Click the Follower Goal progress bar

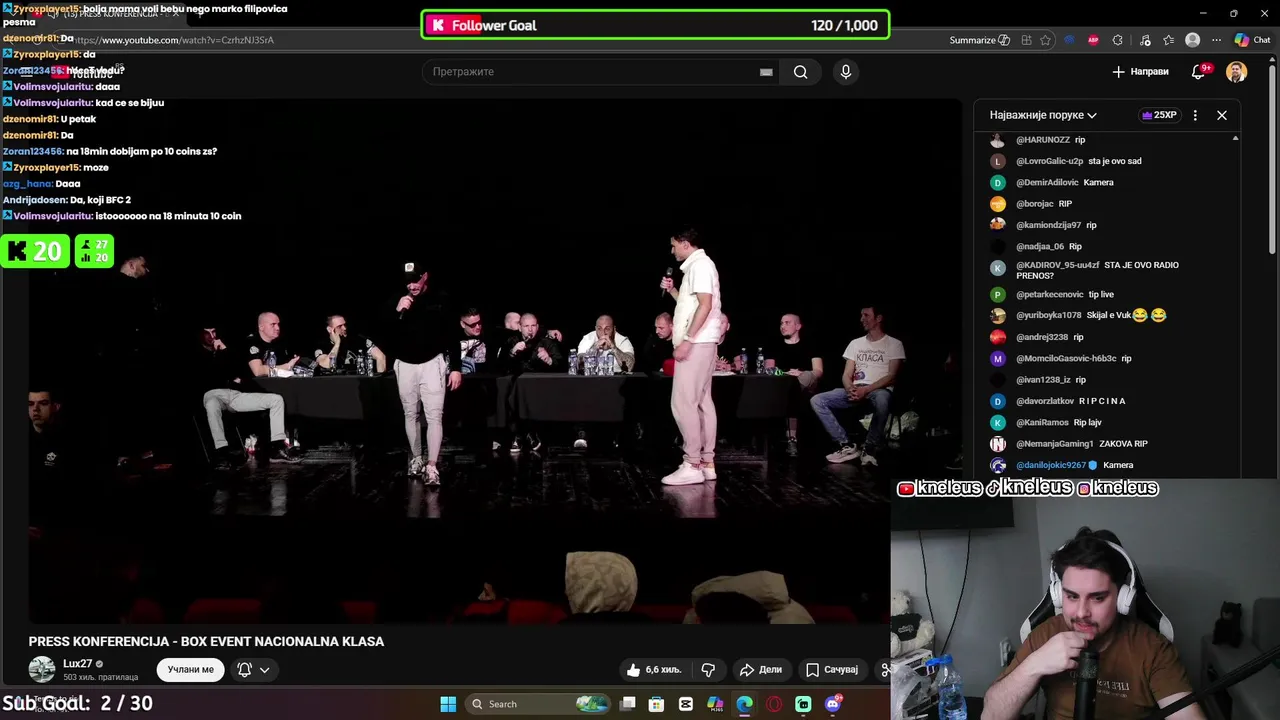point(655,25)
